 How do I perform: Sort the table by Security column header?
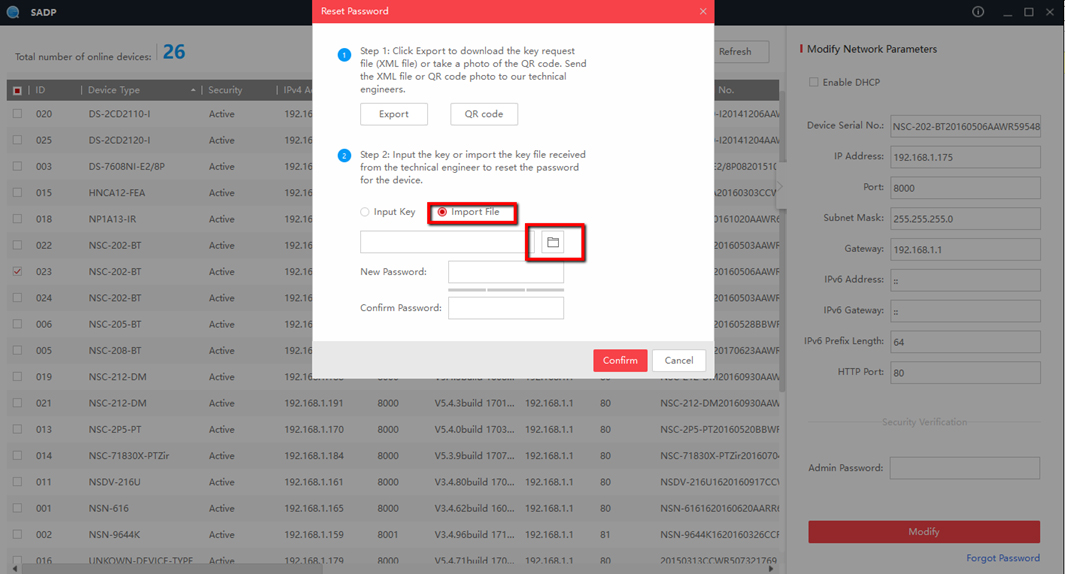tap(225, 90)
